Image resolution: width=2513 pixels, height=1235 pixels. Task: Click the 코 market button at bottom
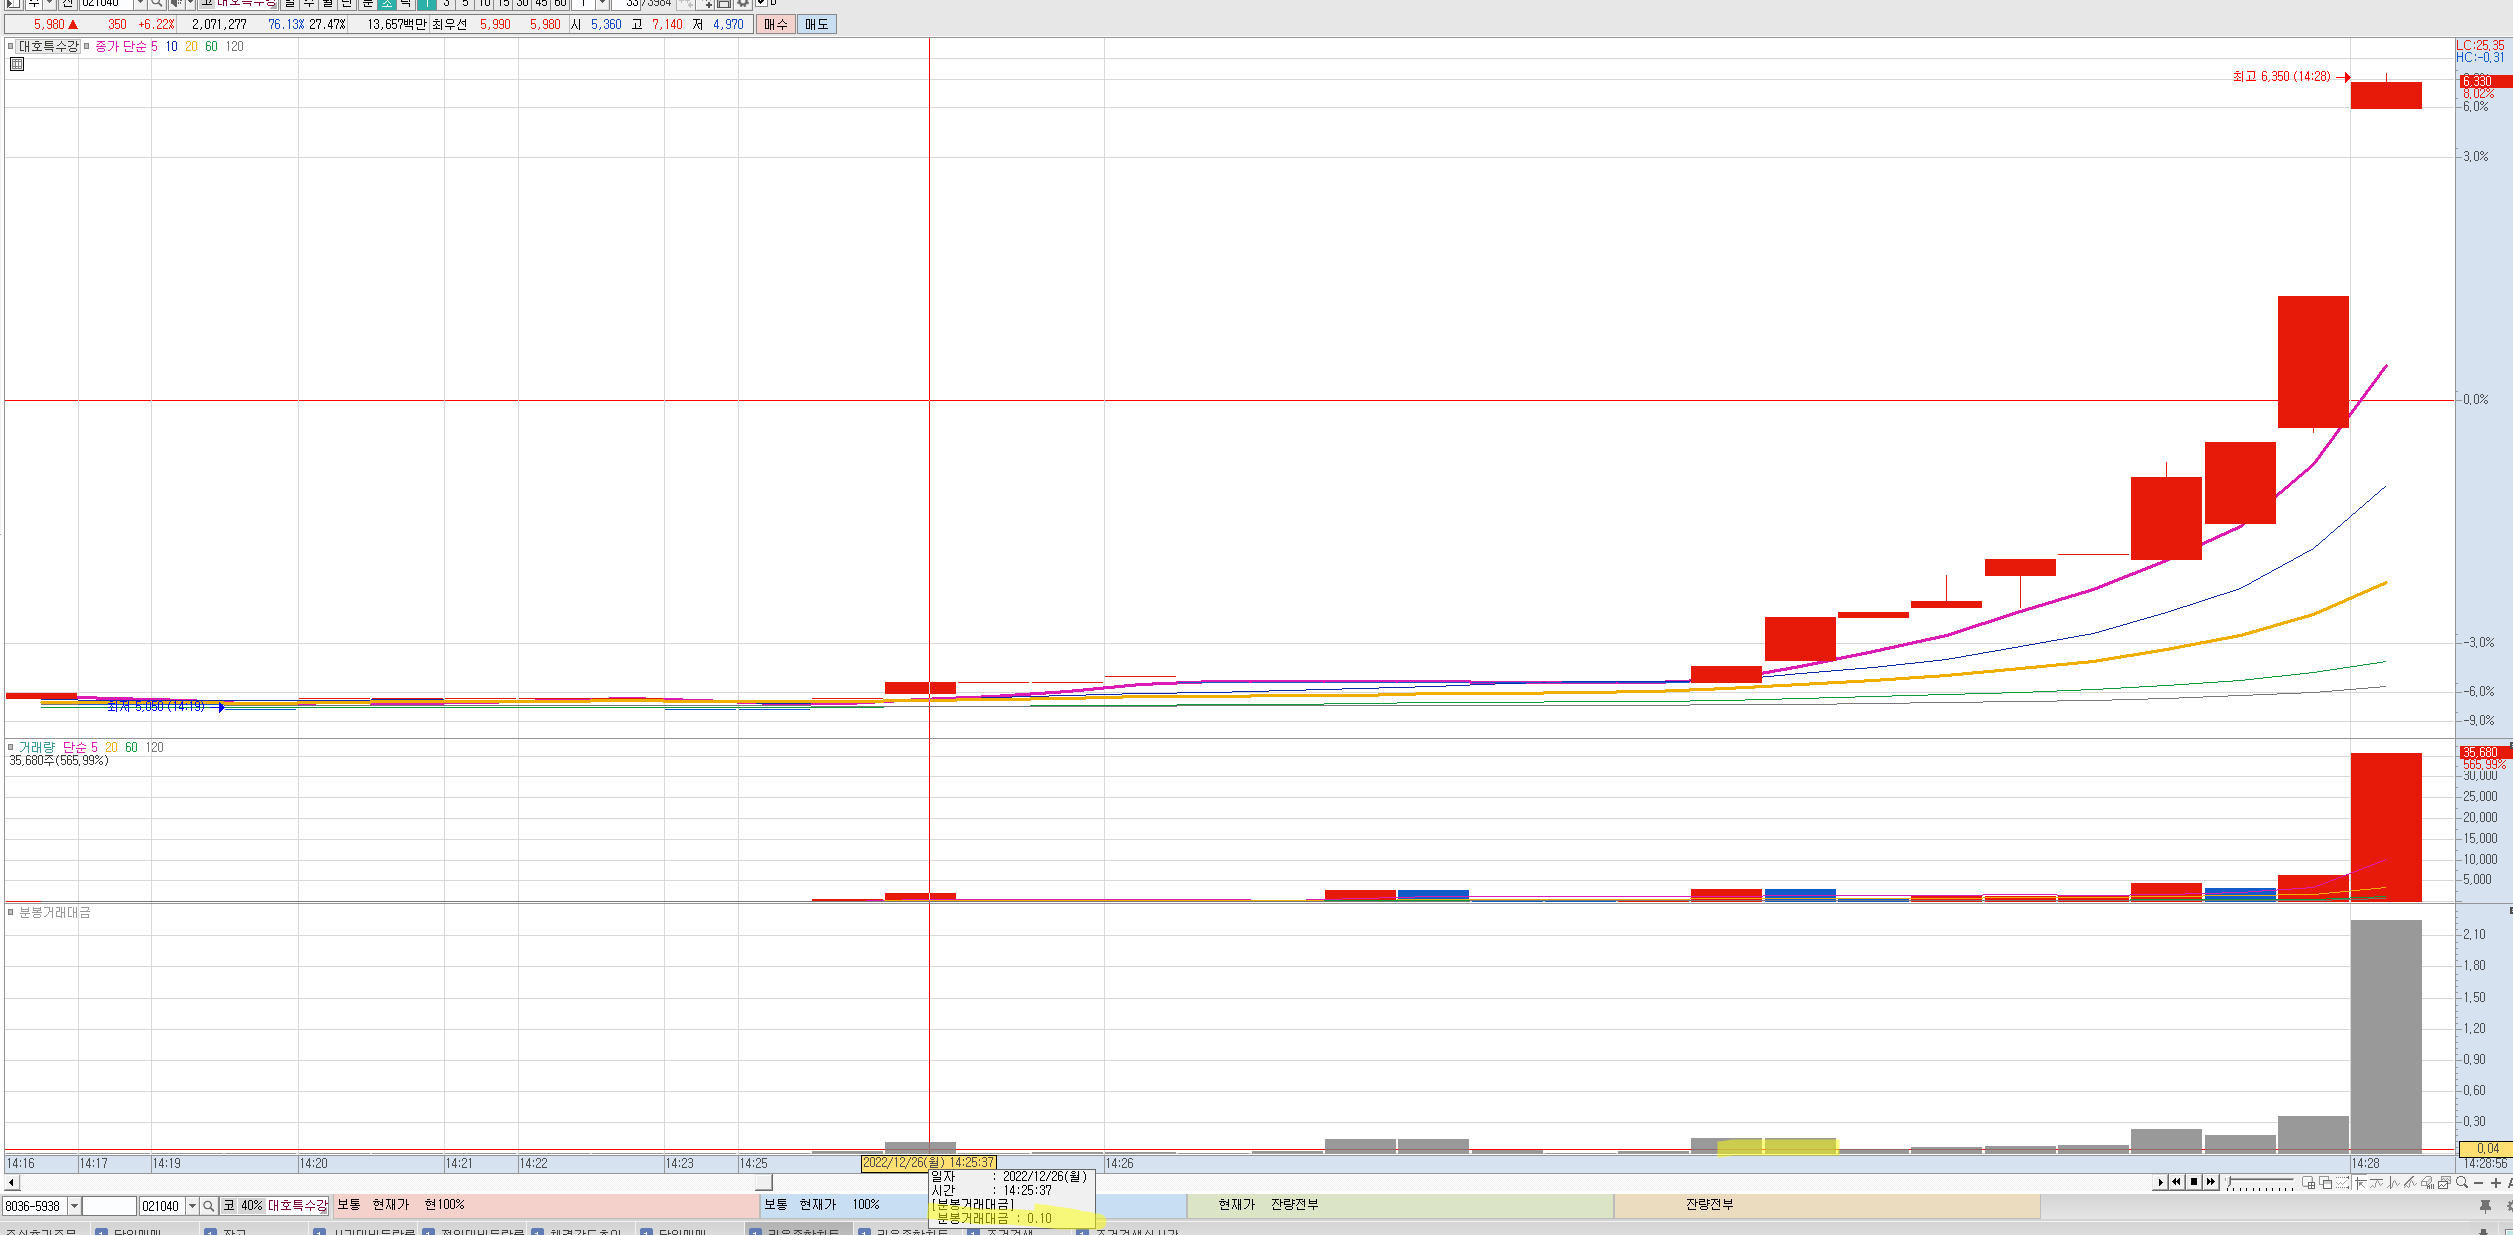228,1206
